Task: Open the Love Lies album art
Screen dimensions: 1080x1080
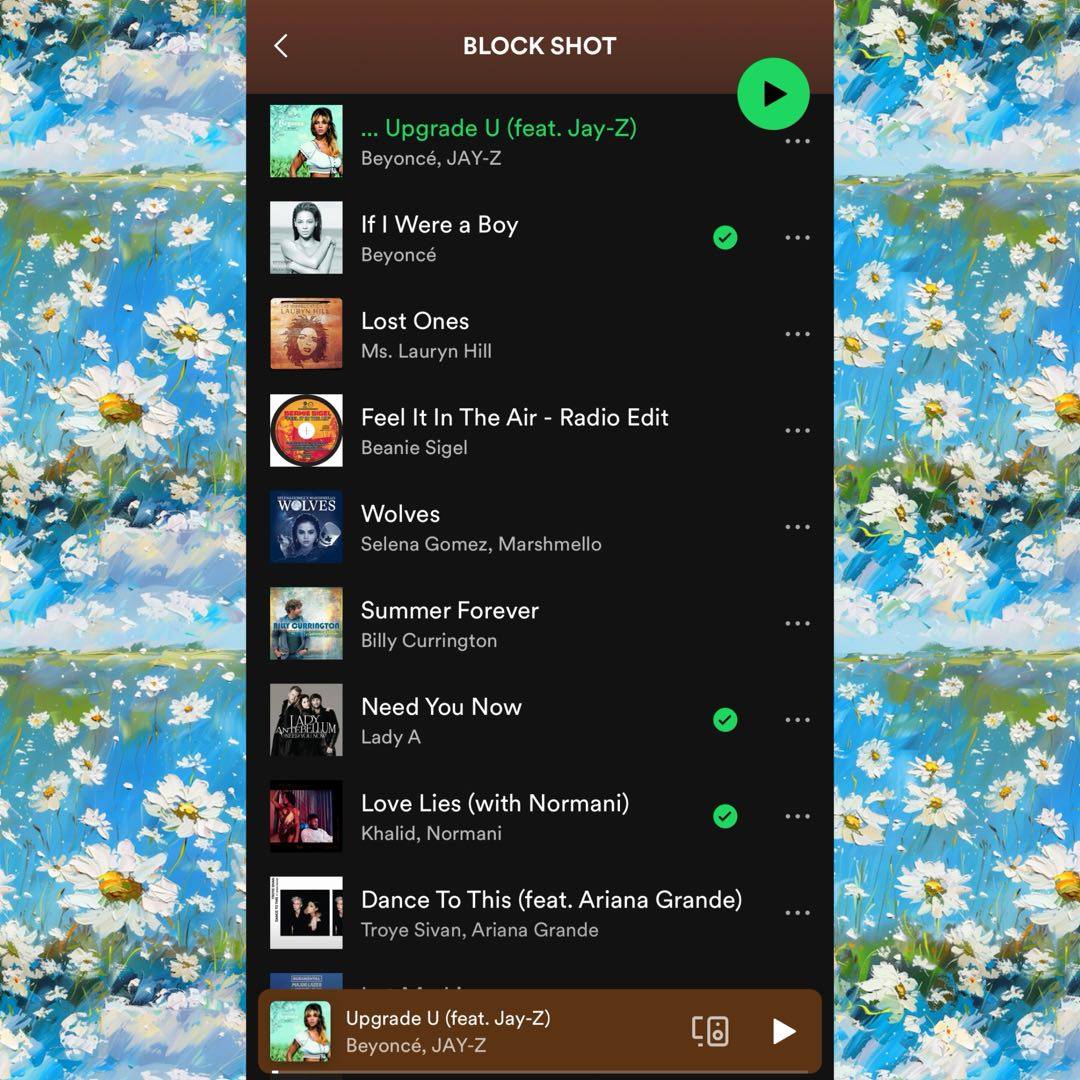Action: pyautogui.click(x=306, y=816)
